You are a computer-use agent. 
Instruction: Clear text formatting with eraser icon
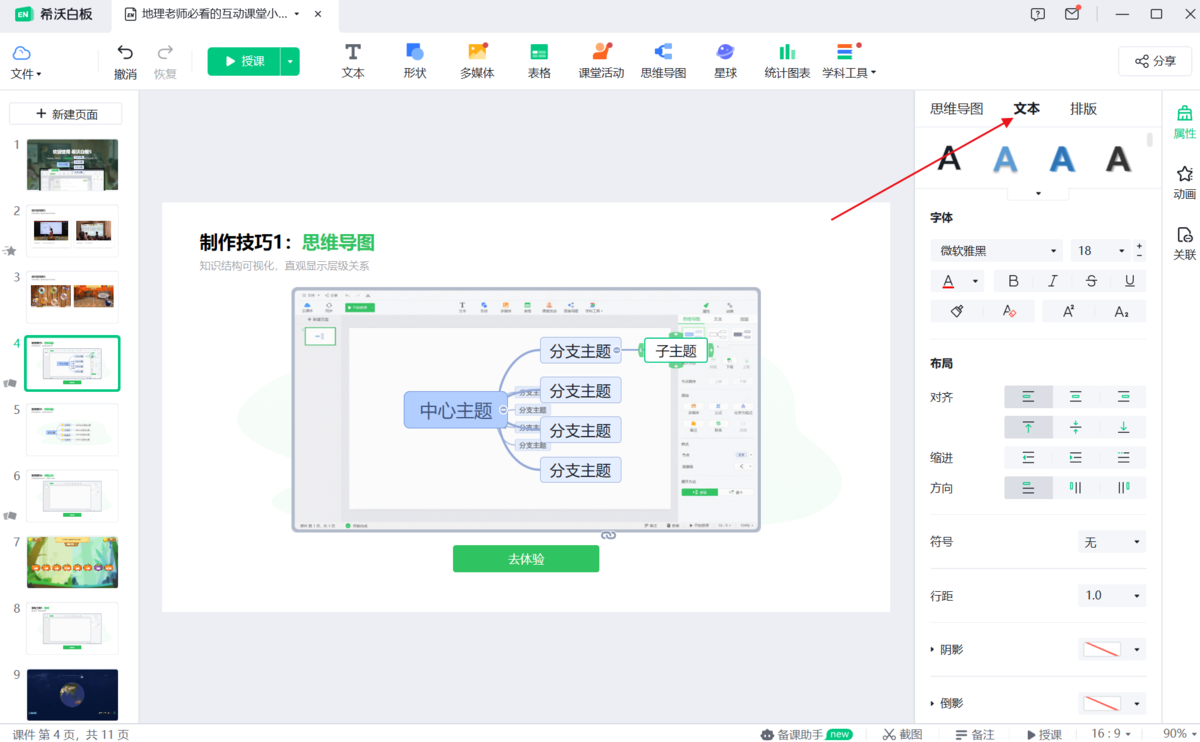pyautogui.click(x=1011, y=312)
